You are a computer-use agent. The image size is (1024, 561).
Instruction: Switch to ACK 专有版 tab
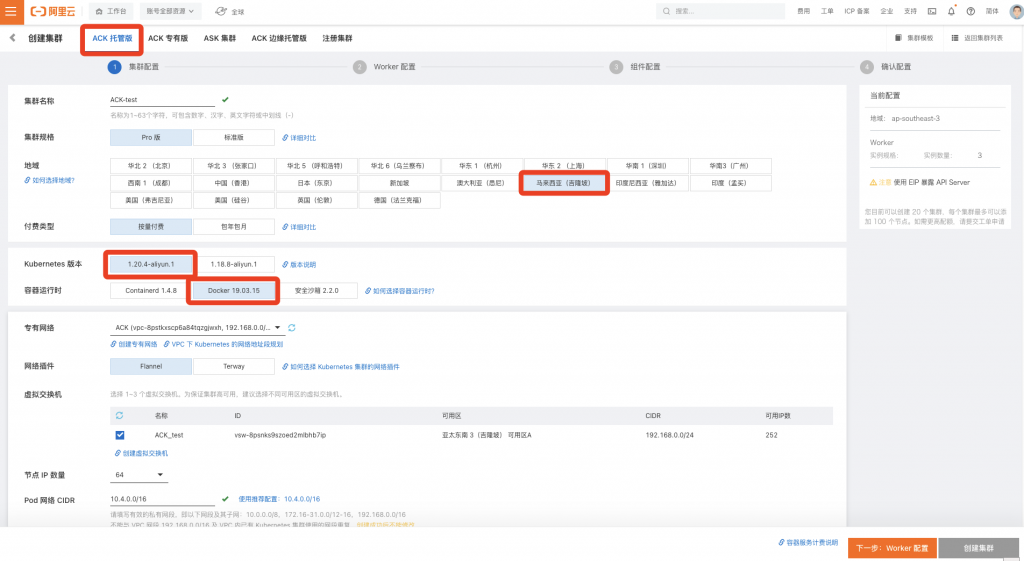pyautogui.click(x=168, y=38)
